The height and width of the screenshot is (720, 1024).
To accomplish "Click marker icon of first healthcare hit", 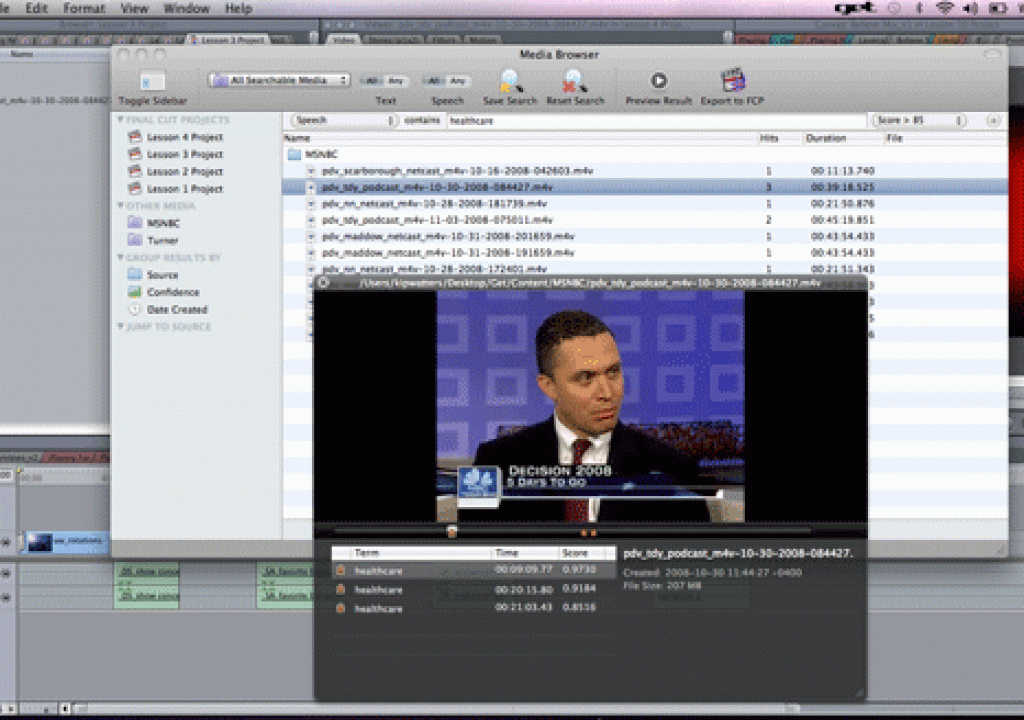I will point(340,570).
